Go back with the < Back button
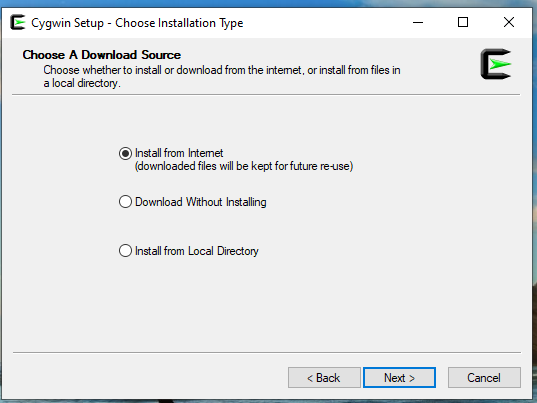The width and height of the screenshot is (537, 403). click(x=324, y=378)
